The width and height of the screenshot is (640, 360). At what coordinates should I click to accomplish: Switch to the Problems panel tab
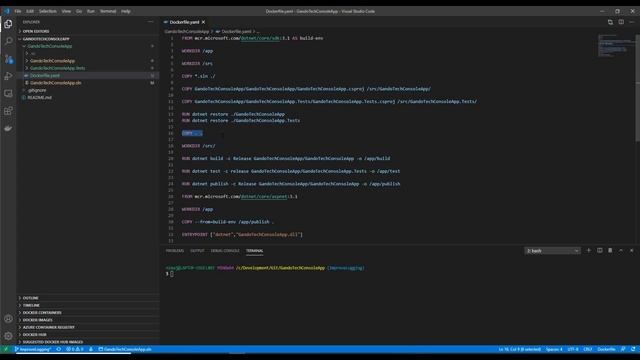click(x=175, y=251)
